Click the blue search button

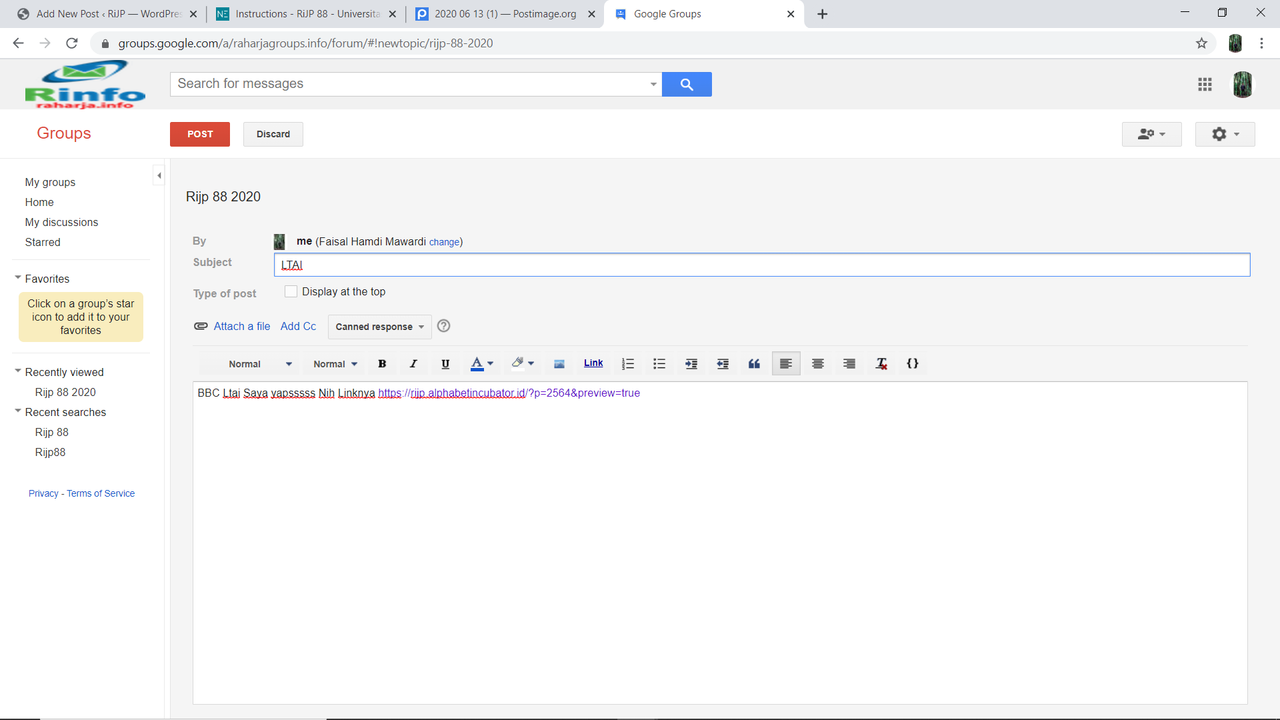[686, 84]
